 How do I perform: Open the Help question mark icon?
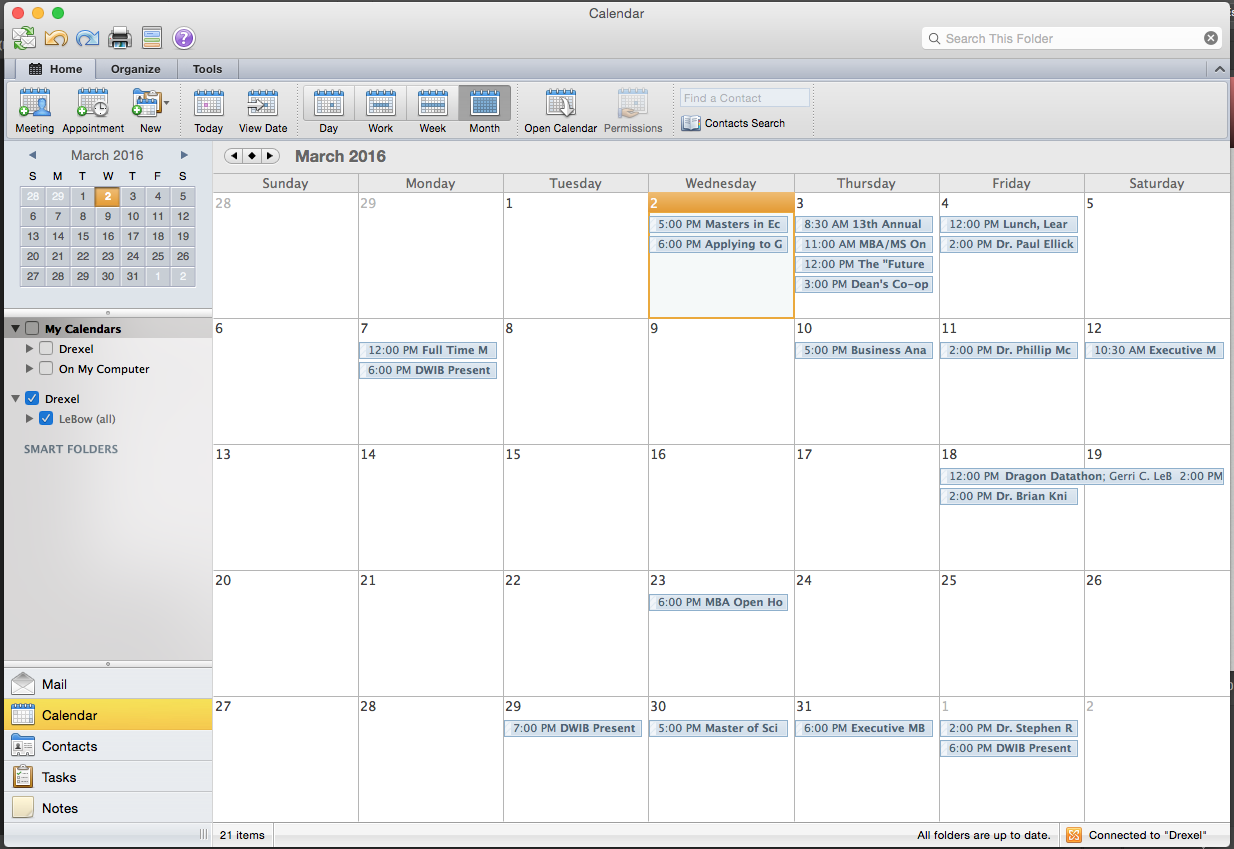pyautogui.click(x=184, y=39)
